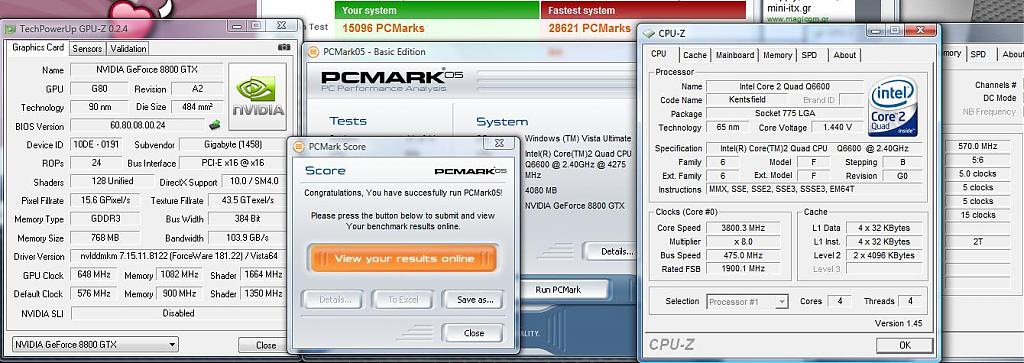Click the To Excel button in score dialog
Screen dimensions: 1024x363
pos(402,300)
